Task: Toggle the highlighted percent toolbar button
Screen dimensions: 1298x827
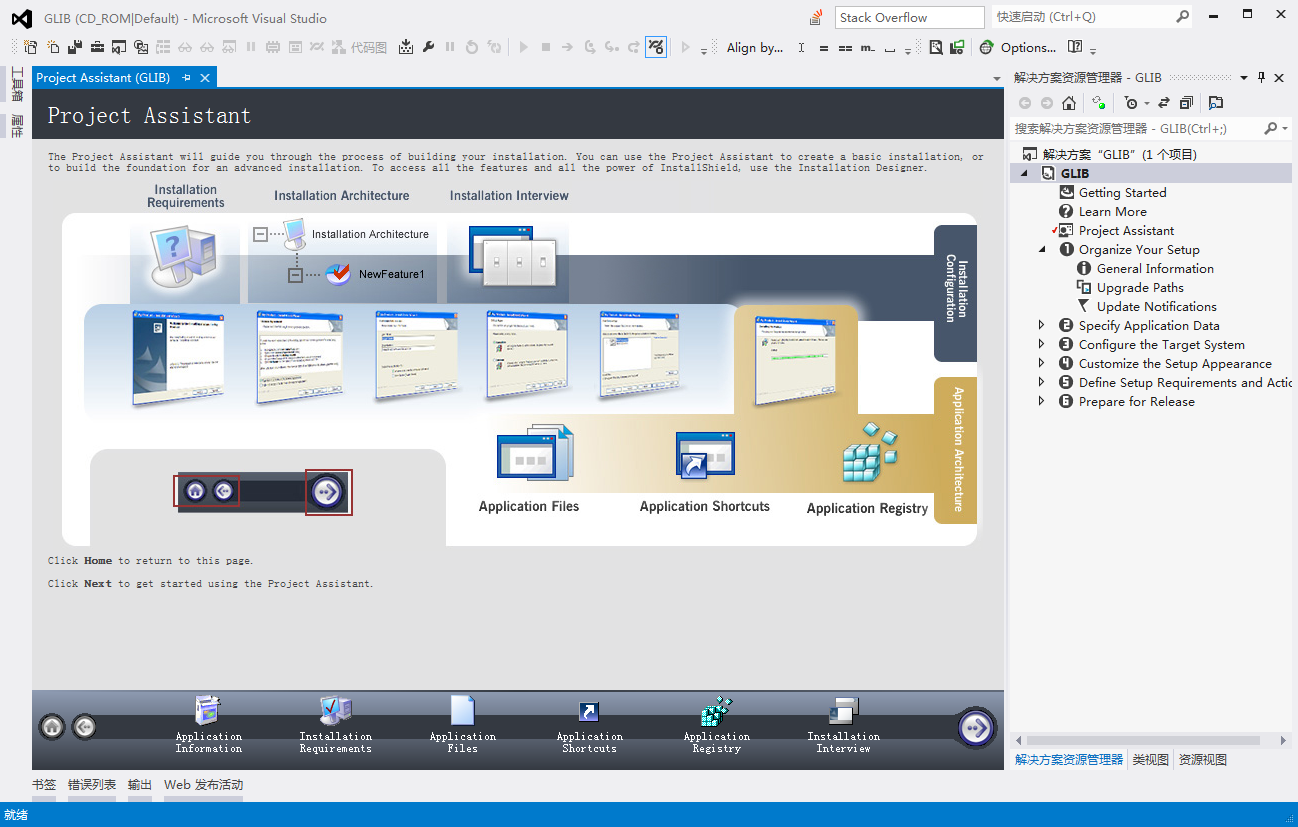Action: [656, 47]
